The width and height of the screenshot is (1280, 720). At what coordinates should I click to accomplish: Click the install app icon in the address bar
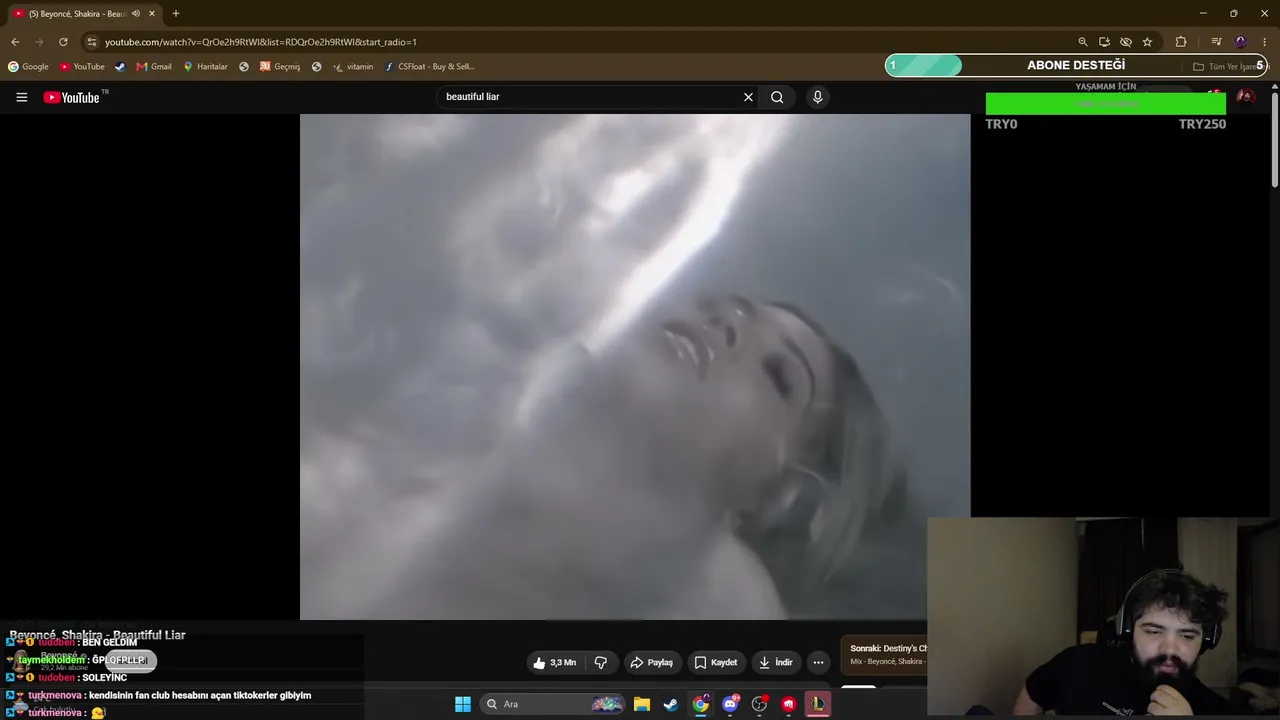pyautogui.click(x=1104, y=42)
